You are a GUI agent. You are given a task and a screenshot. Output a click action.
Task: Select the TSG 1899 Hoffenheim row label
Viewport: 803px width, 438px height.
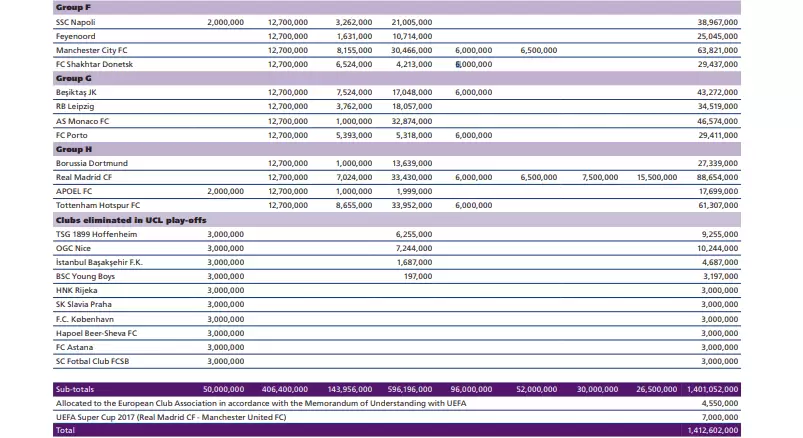coord(96,233)
